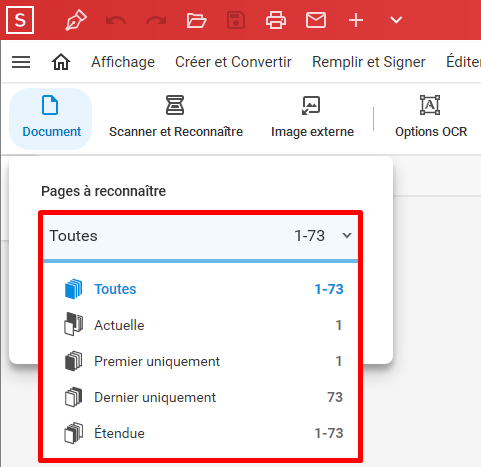This screenshot has width=481, height=467.
Task: Print the document
Action: [x=276, y=20]
